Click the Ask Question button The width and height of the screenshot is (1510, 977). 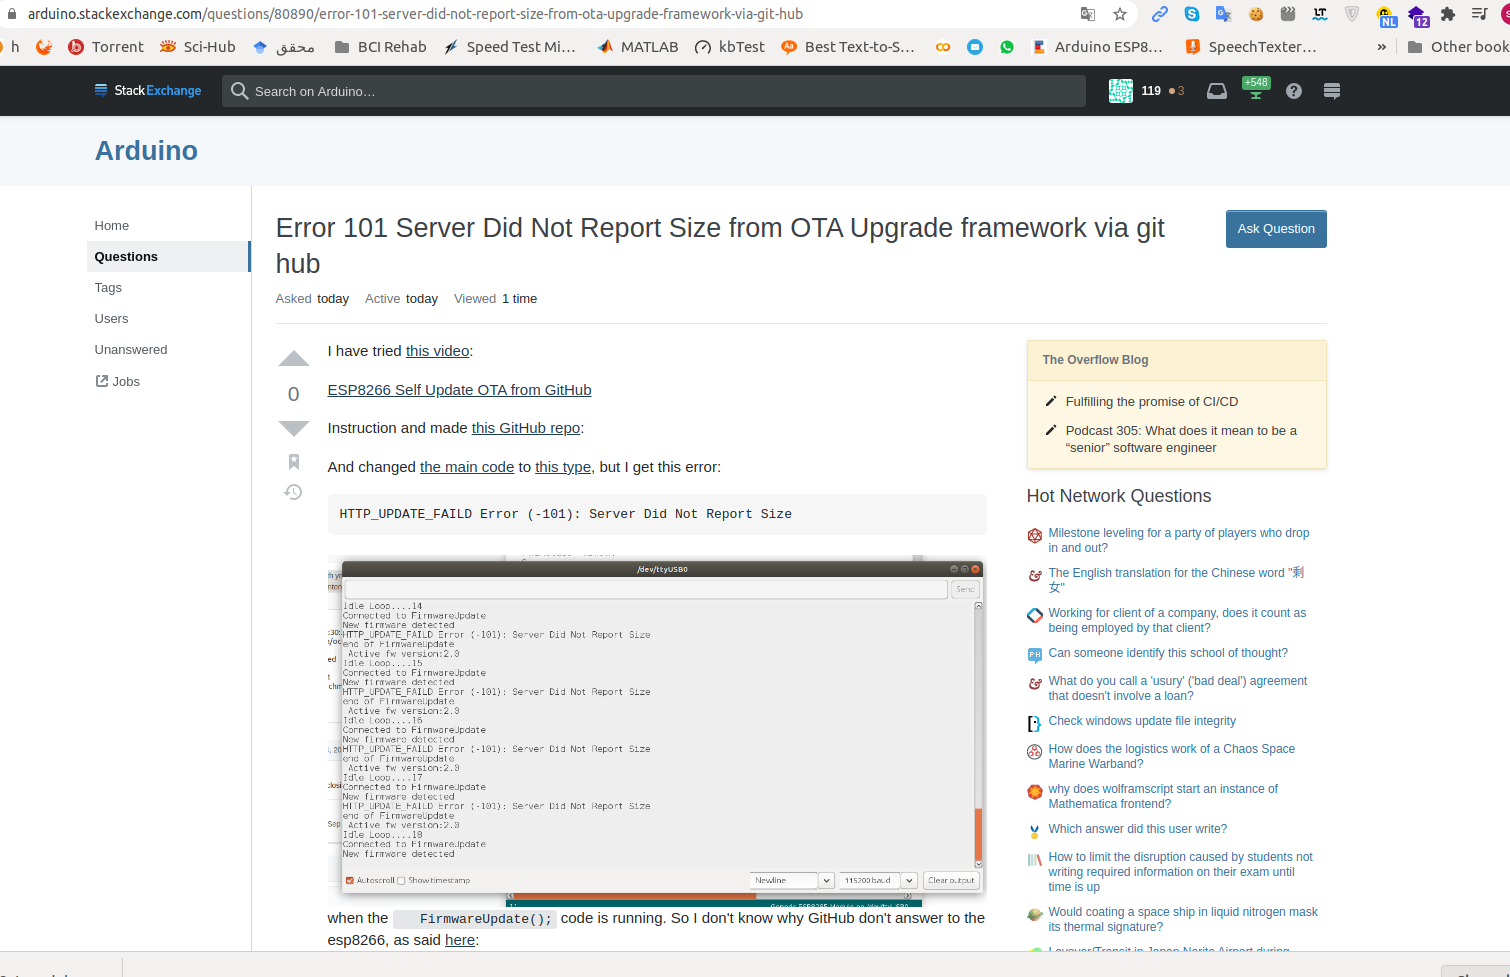pos(1276,229)
